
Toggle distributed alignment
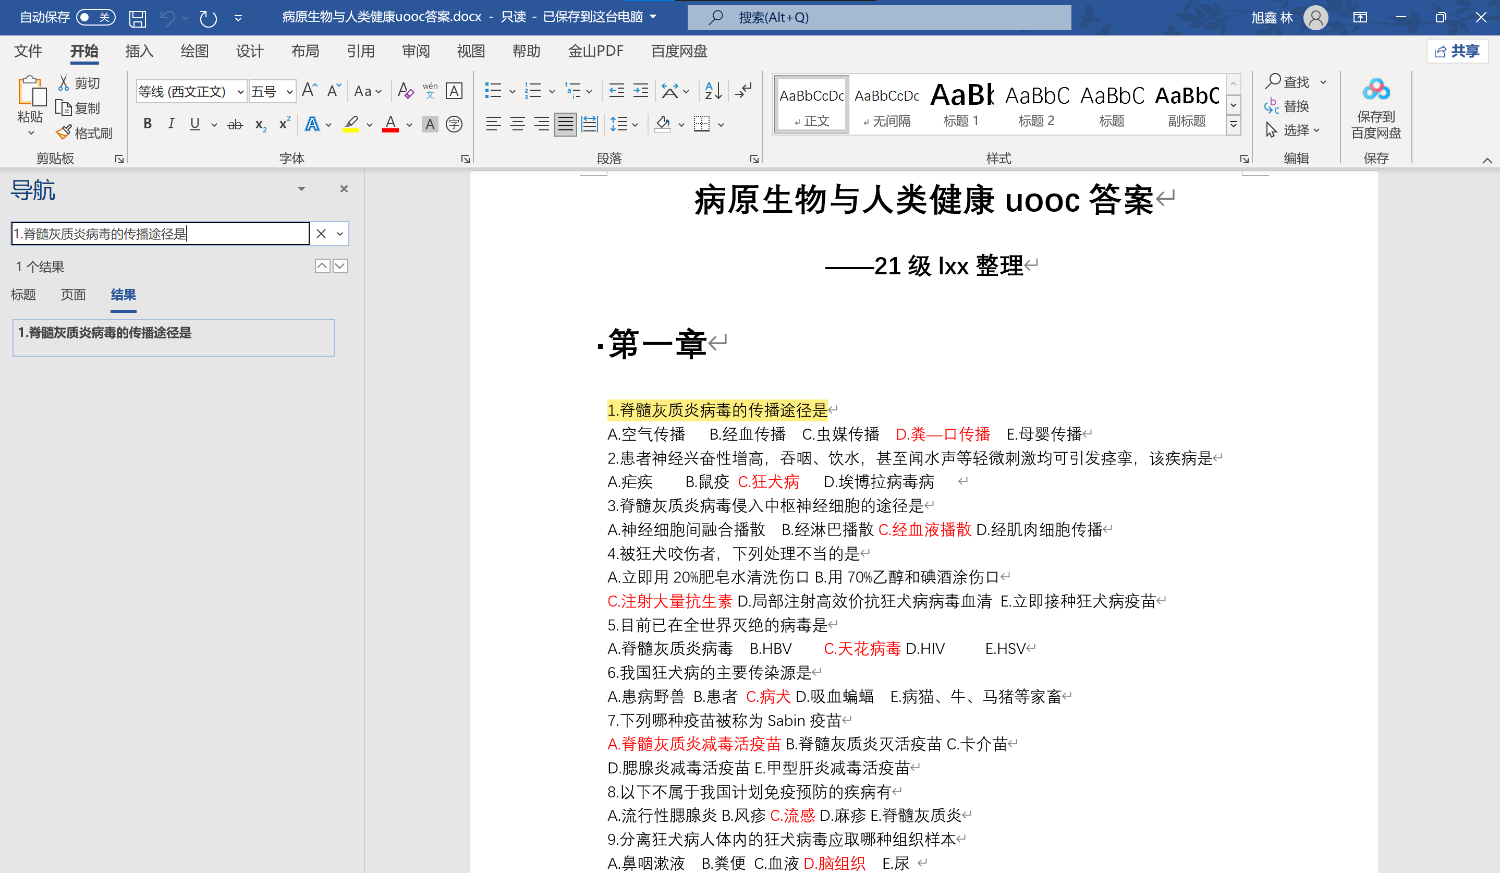coord(590,124)
